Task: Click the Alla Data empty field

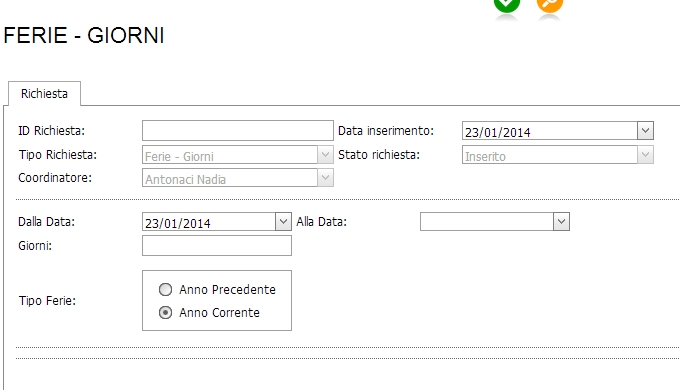Action: click(487, 222)
